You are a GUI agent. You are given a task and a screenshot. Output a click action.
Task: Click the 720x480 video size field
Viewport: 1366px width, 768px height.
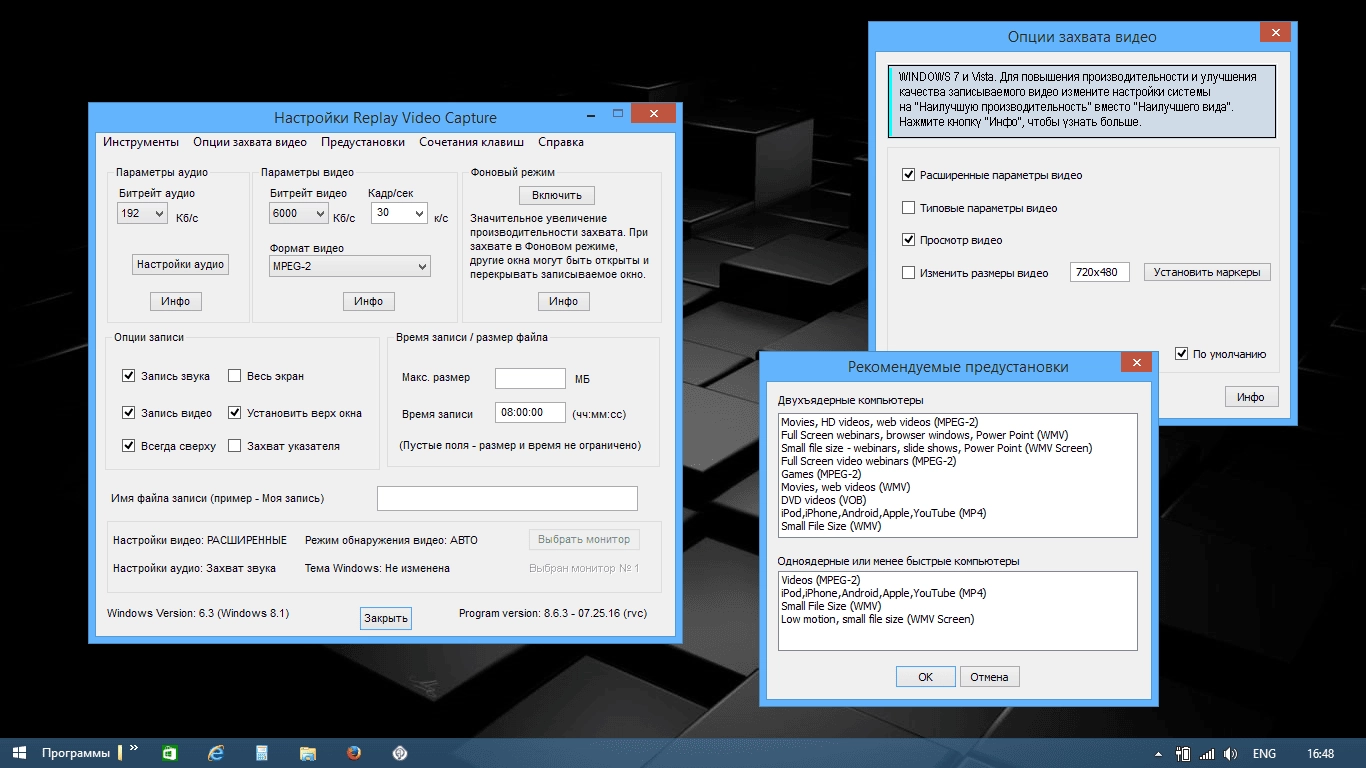coord(1099,272)
